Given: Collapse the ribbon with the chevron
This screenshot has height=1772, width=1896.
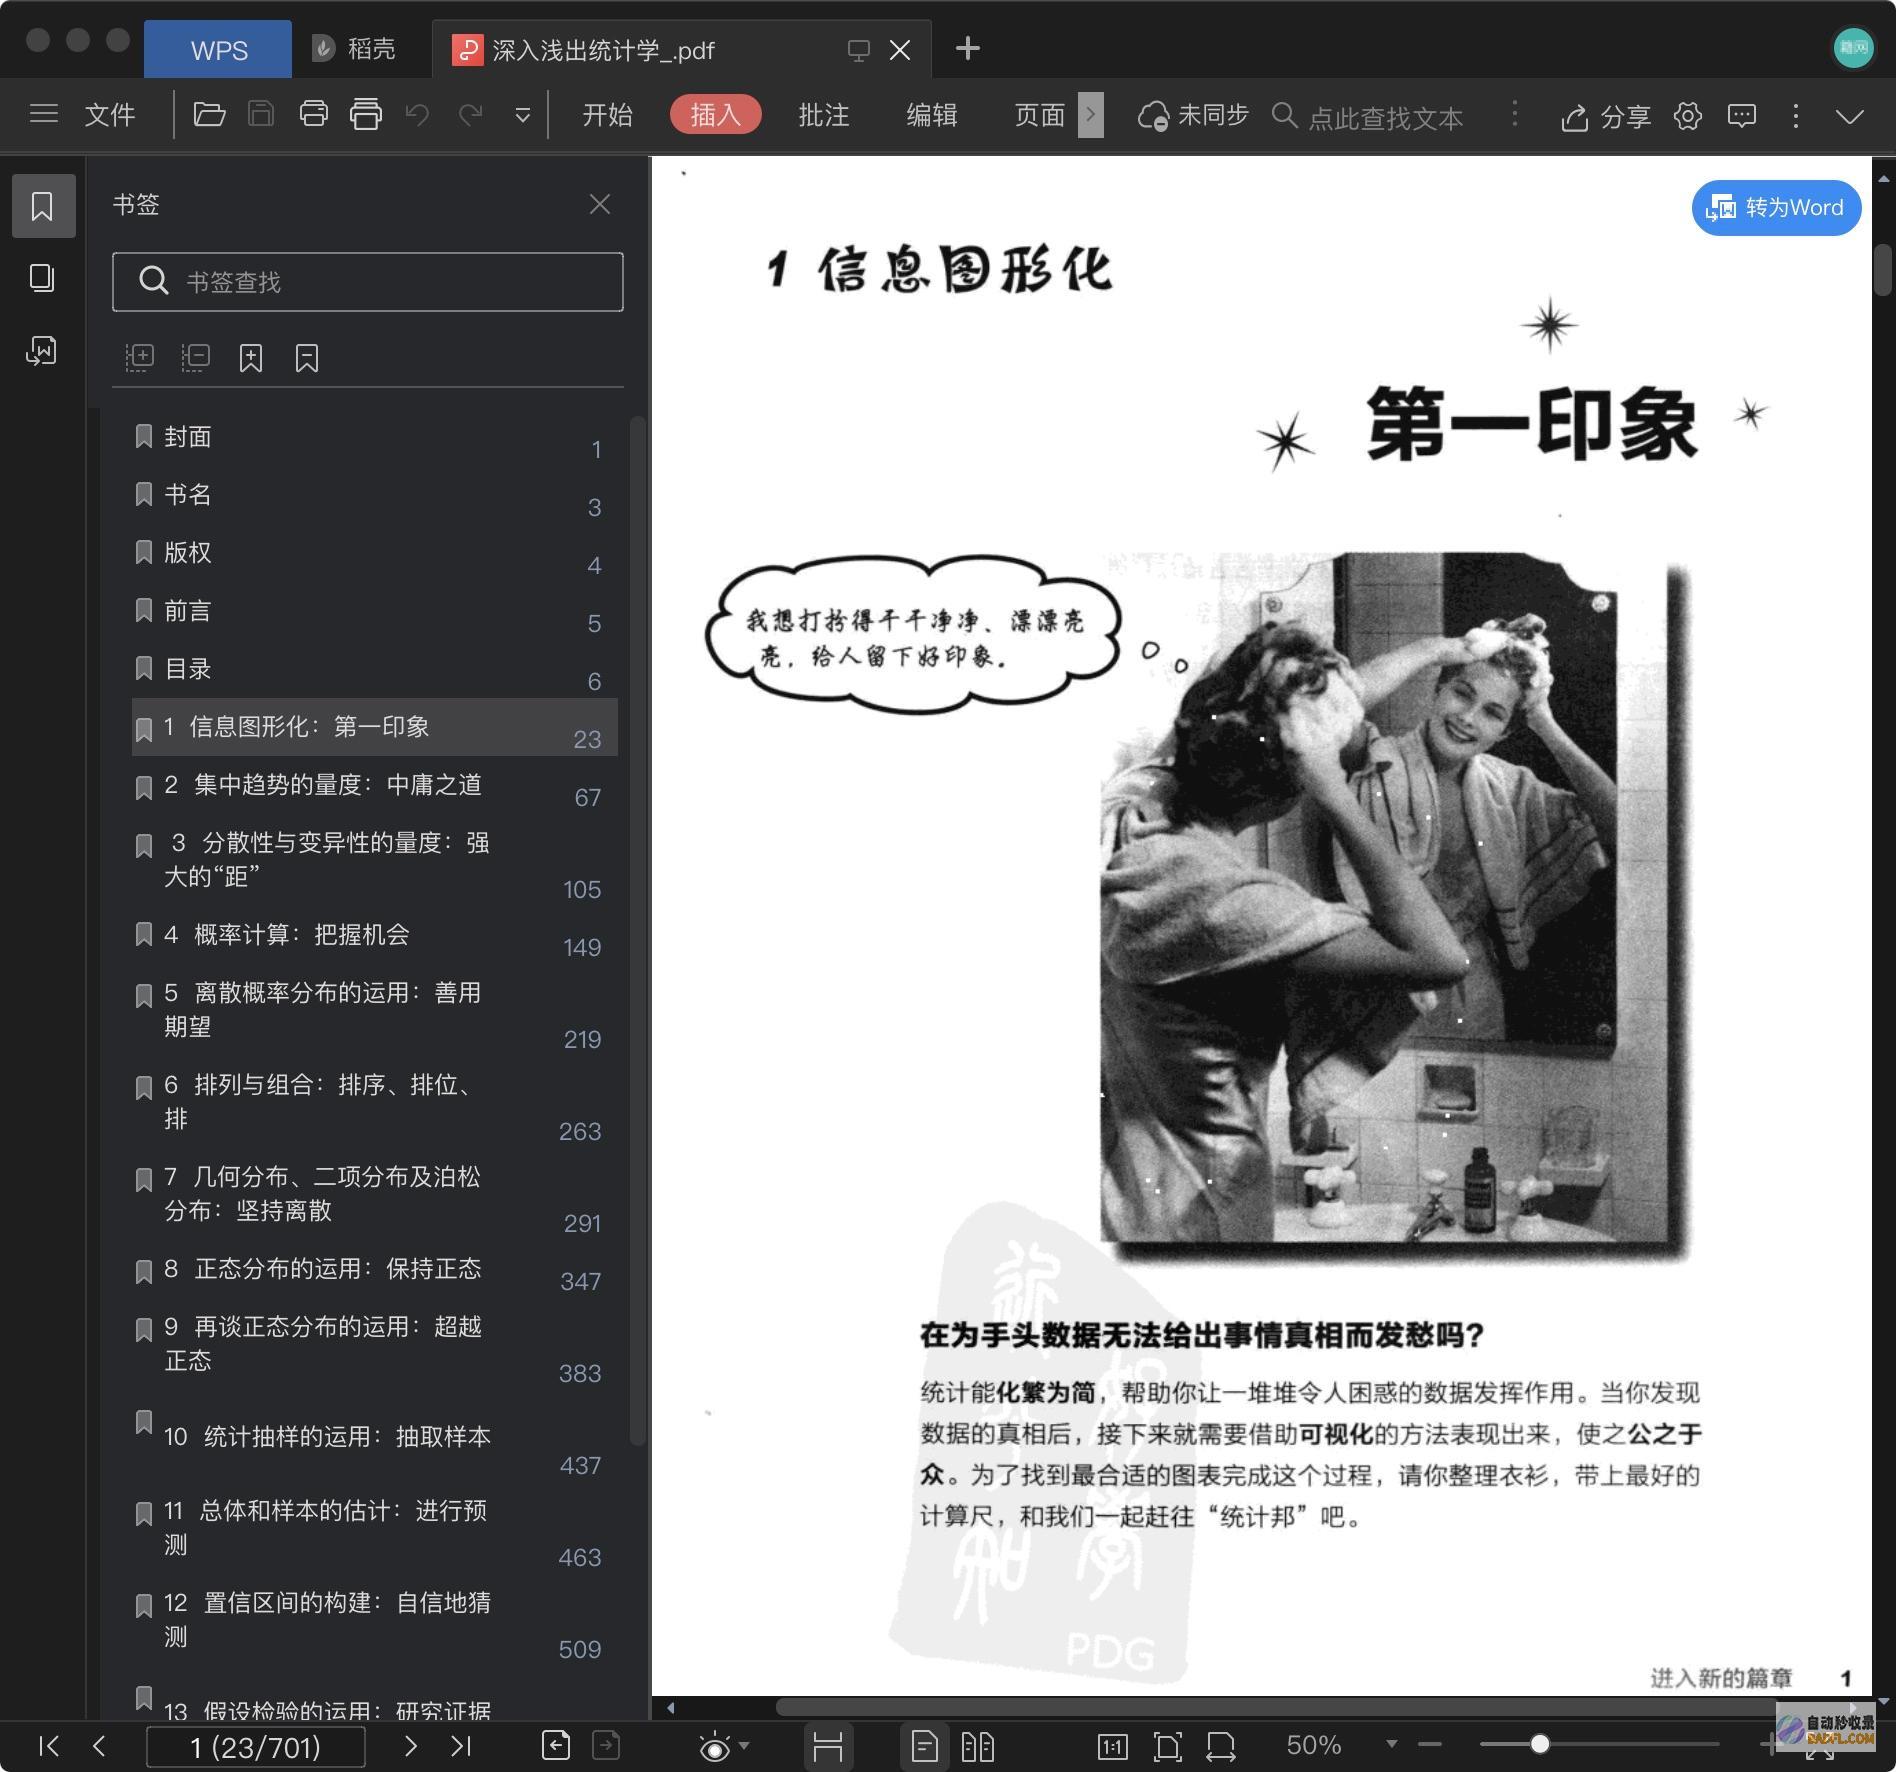Looking at the screenshot, I should tap(1850, 117).
